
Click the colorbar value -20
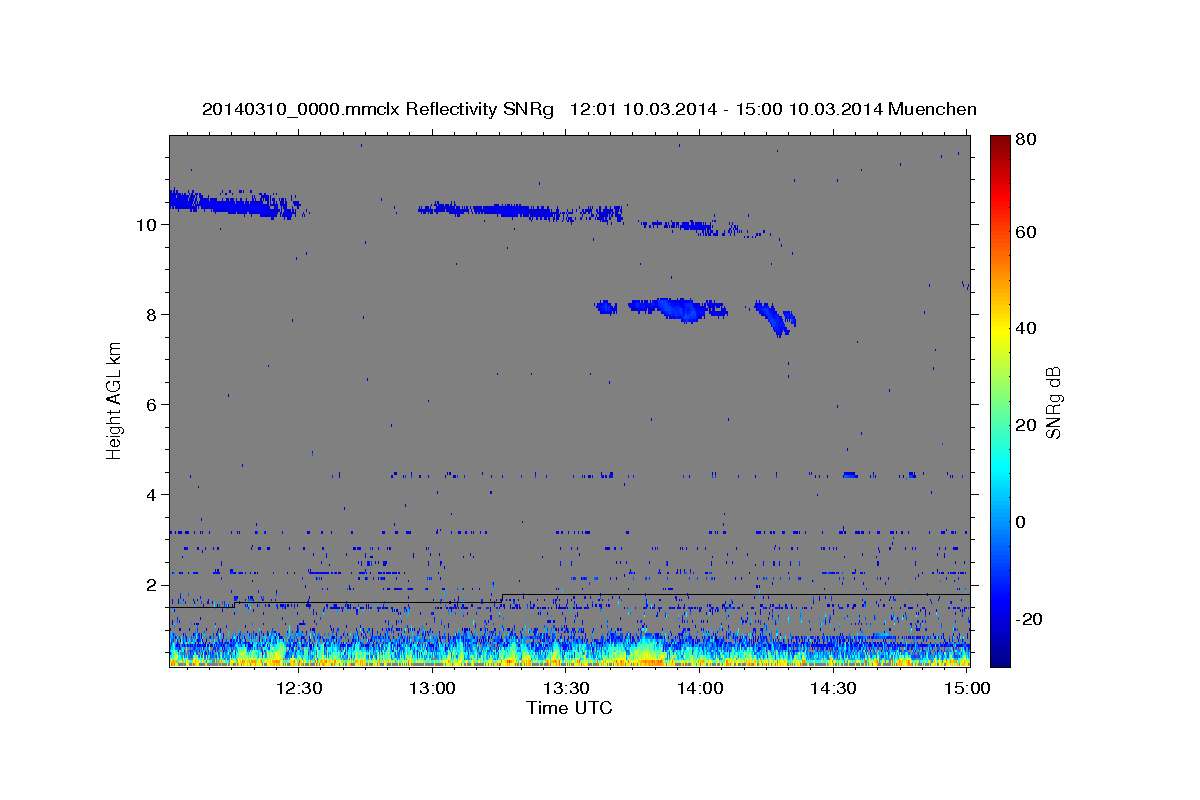pos(1028,619)
